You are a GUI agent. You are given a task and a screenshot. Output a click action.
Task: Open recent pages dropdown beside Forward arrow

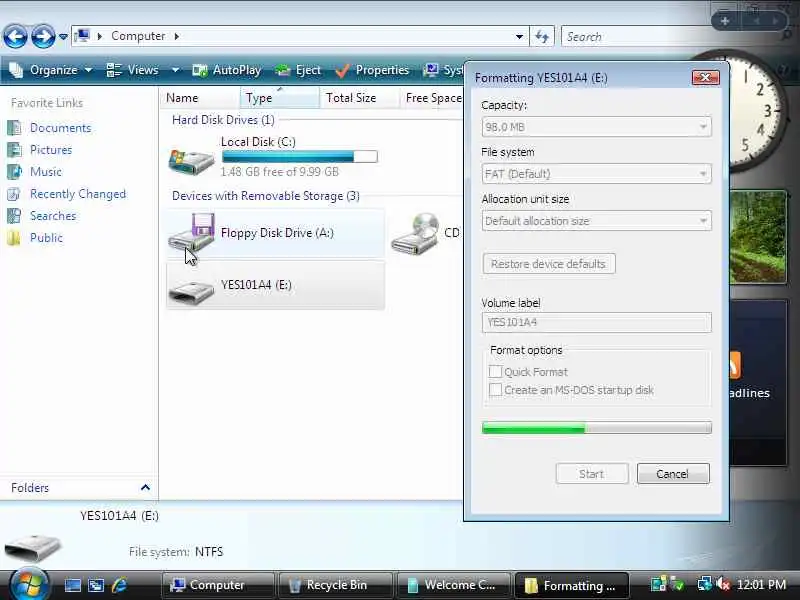pos(63,37)
